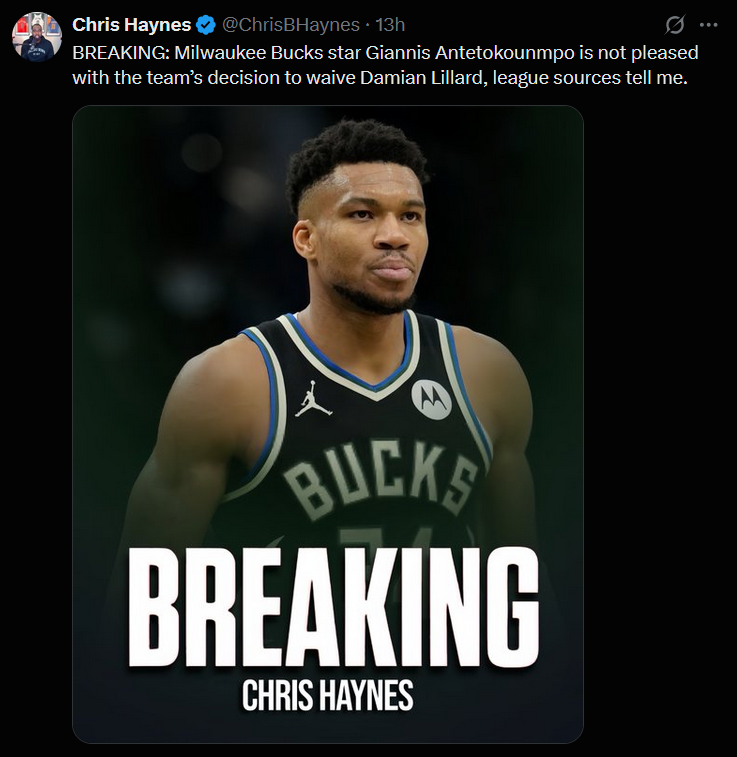Open Chris Haynes' profile avatar

tap(37, 37)
